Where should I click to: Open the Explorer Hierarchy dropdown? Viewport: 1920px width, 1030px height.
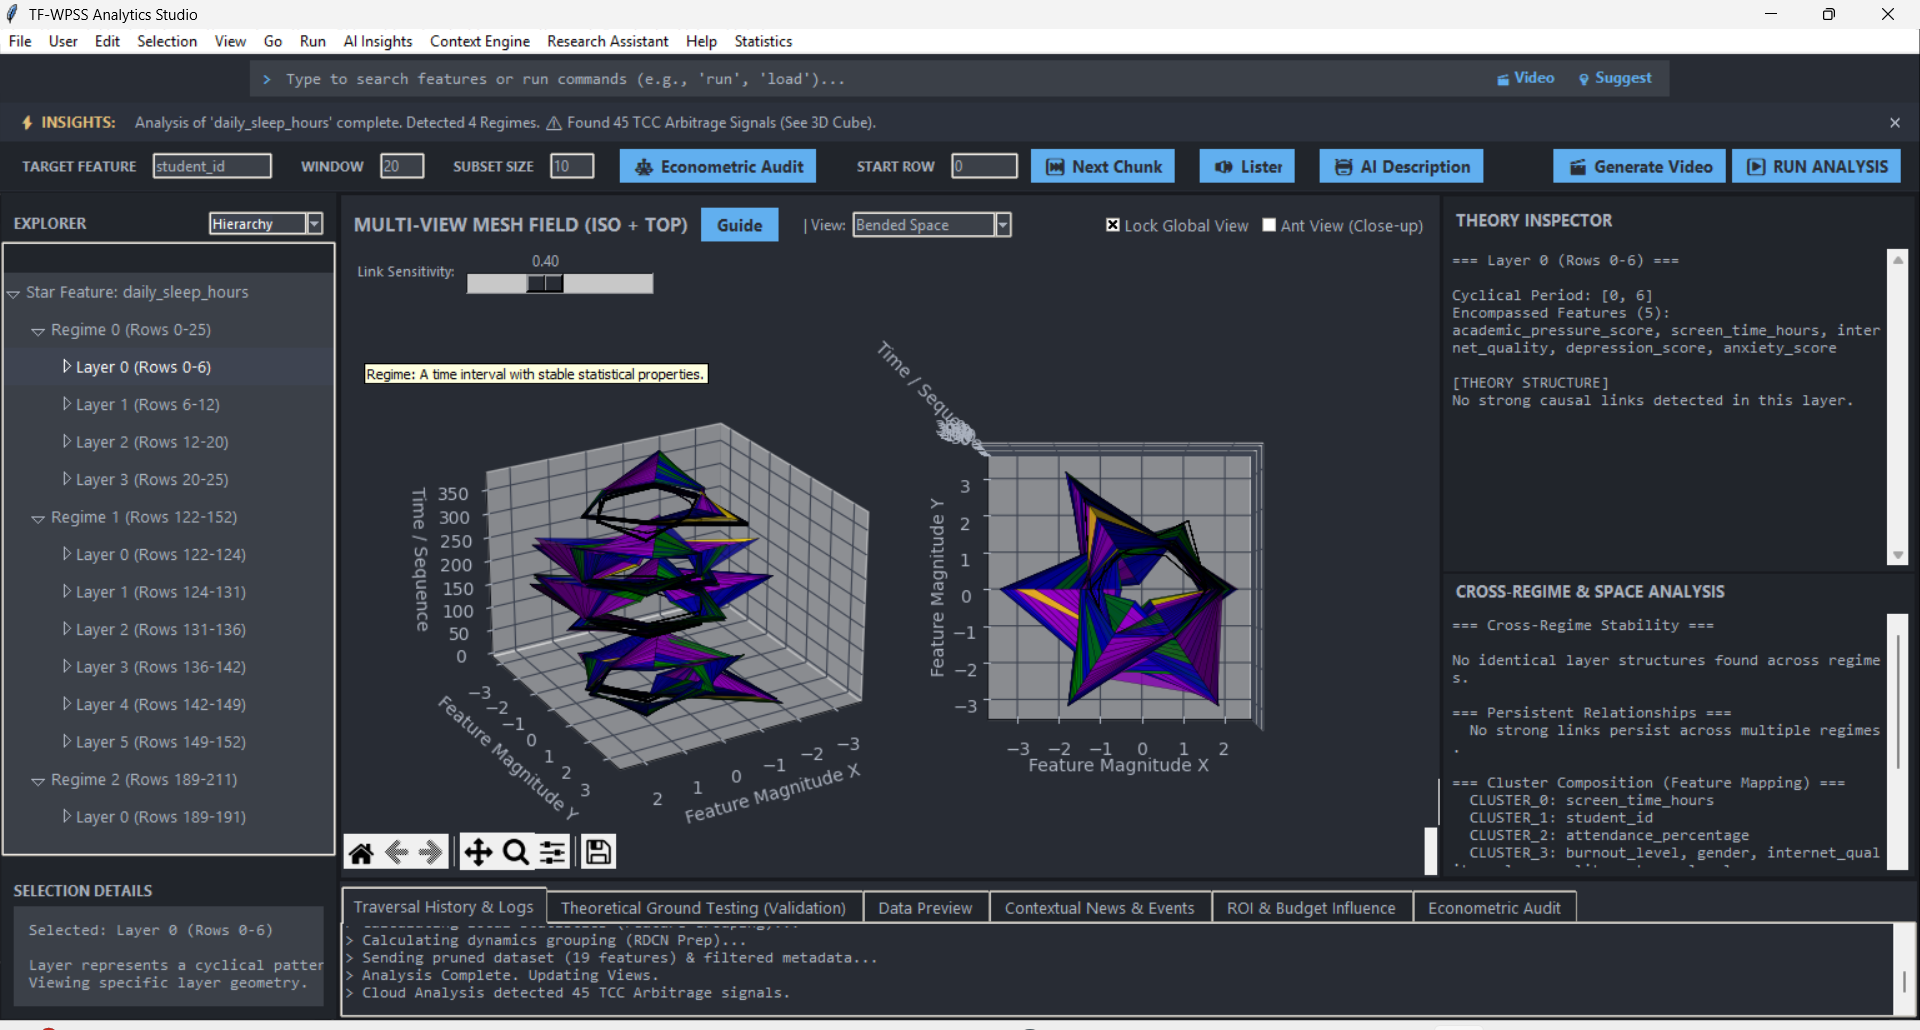tap(314, 223)
